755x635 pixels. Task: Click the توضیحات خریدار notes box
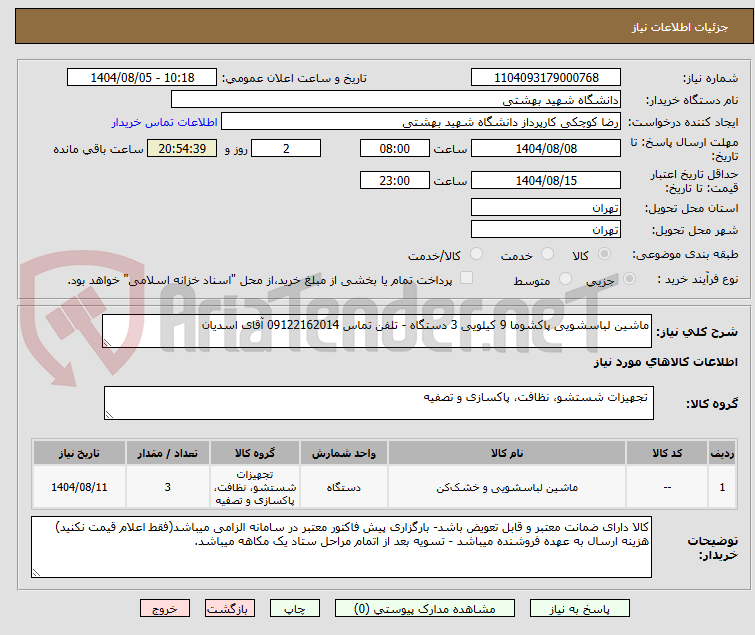pos(341,547)
